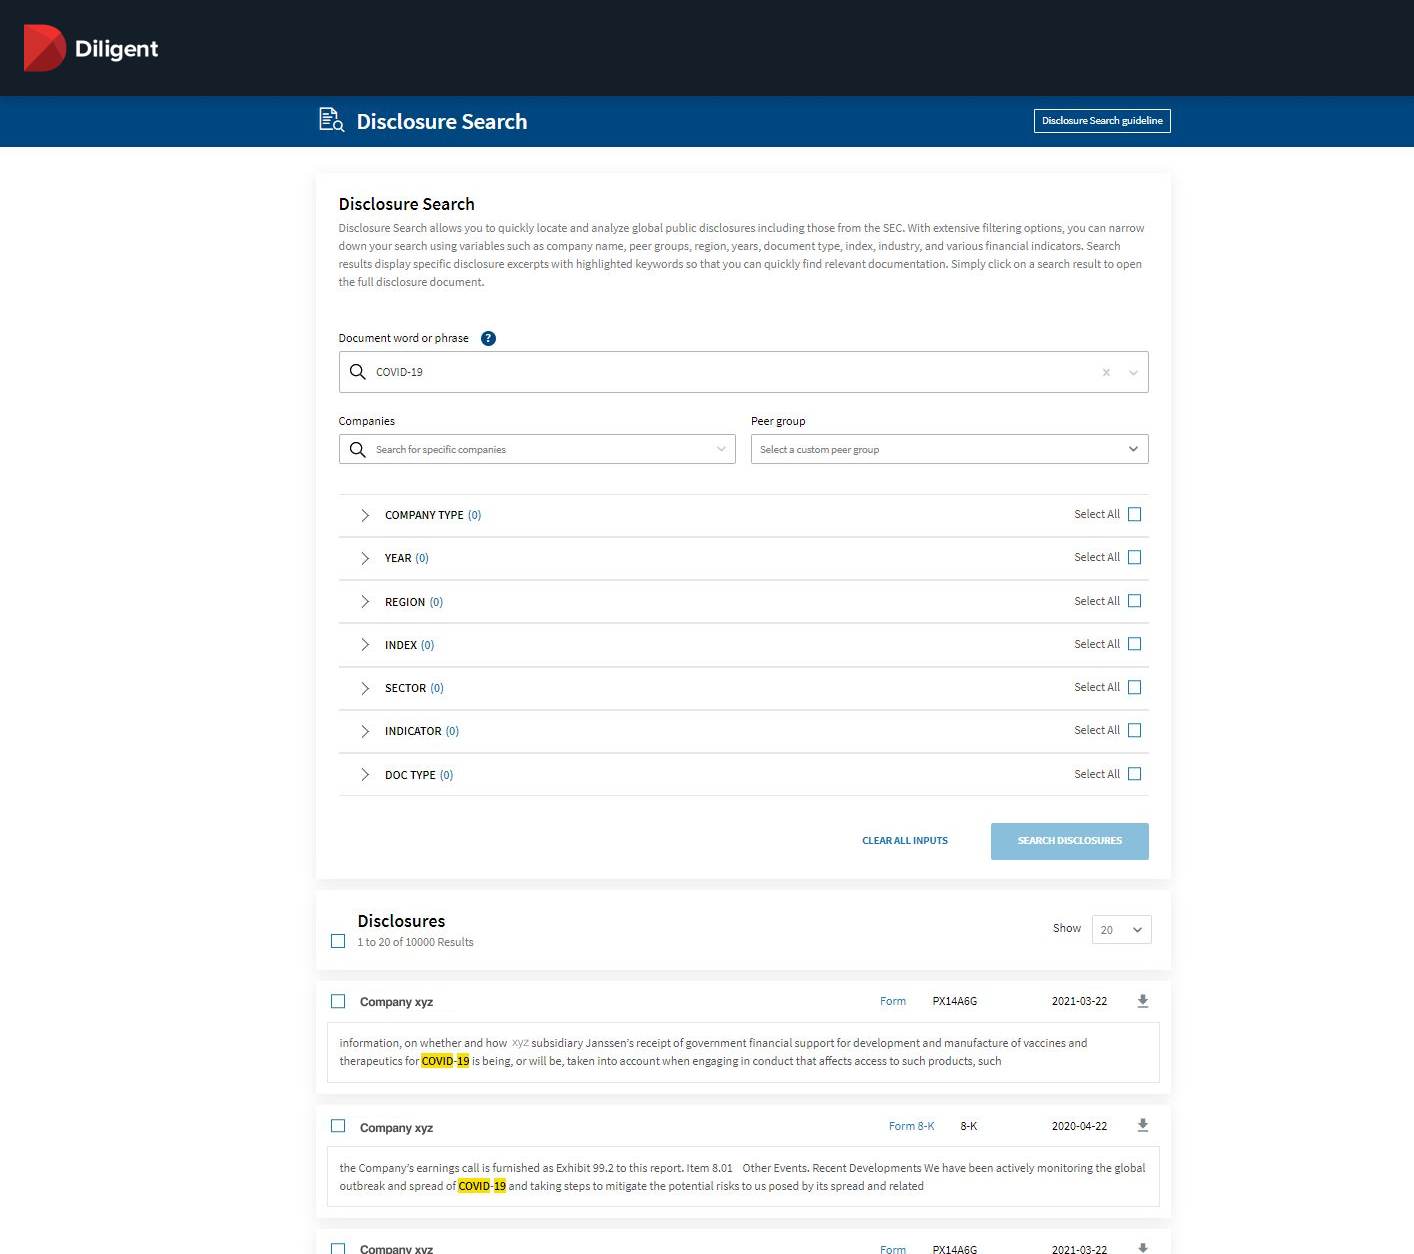Click the Search for specific companies input
Viewport: 1414px width, 1254px height.
537,449
